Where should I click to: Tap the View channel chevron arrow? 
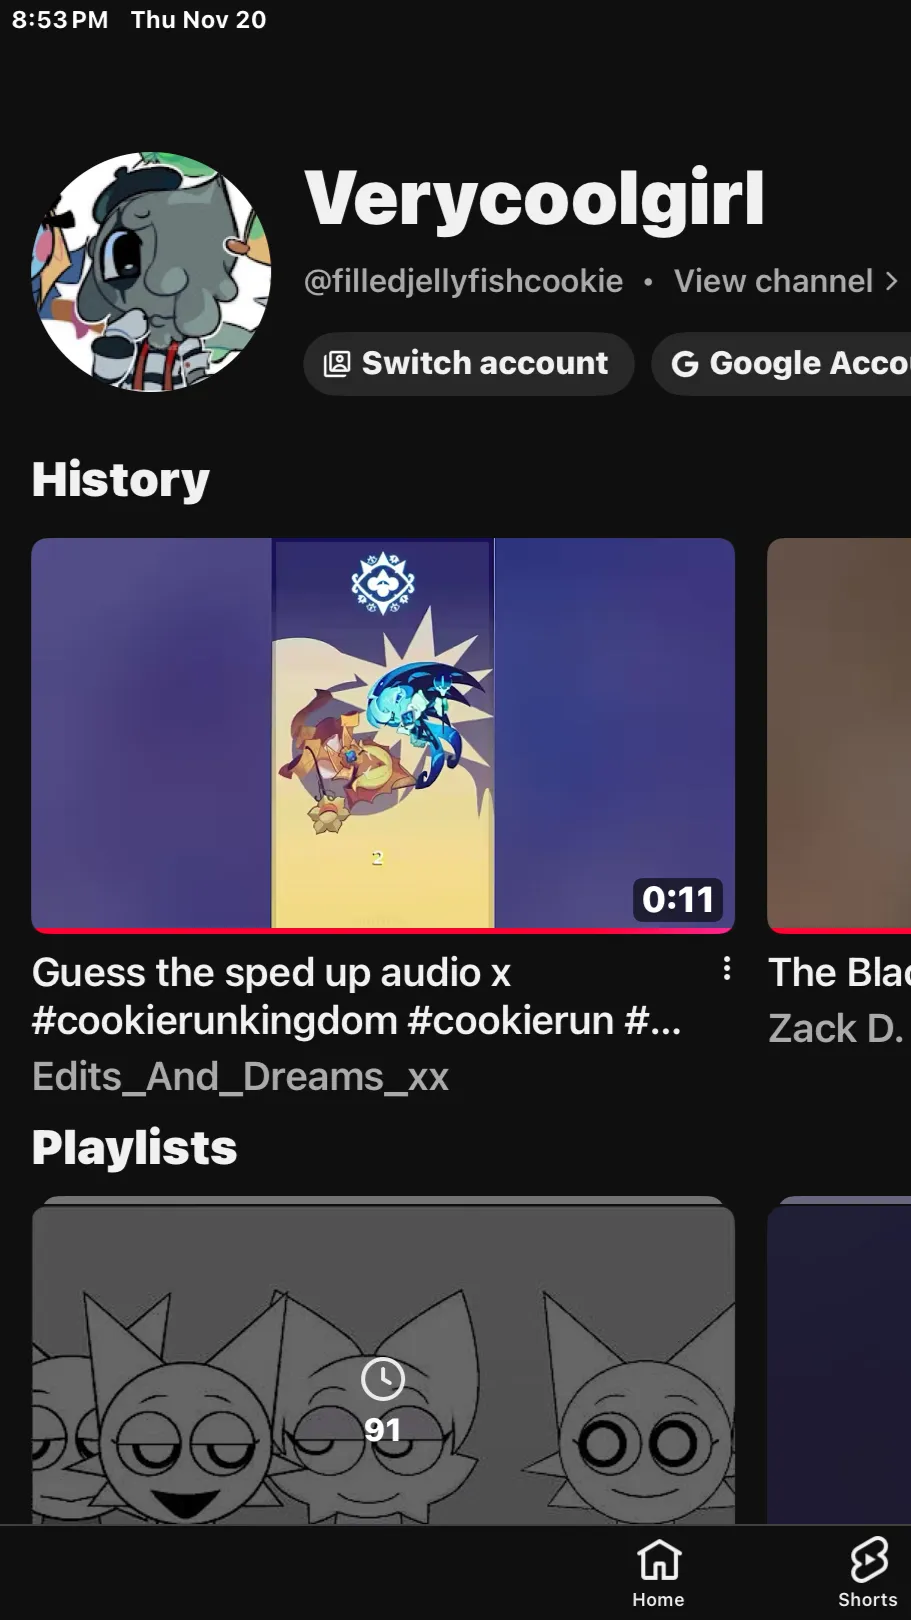tap(891, 282)
